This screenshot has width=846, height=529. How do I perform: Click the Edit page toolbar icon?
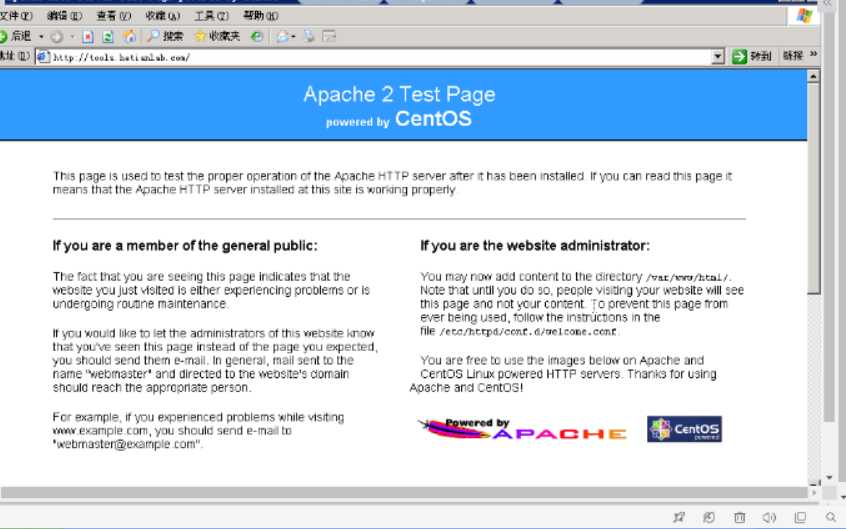(329, 37)
